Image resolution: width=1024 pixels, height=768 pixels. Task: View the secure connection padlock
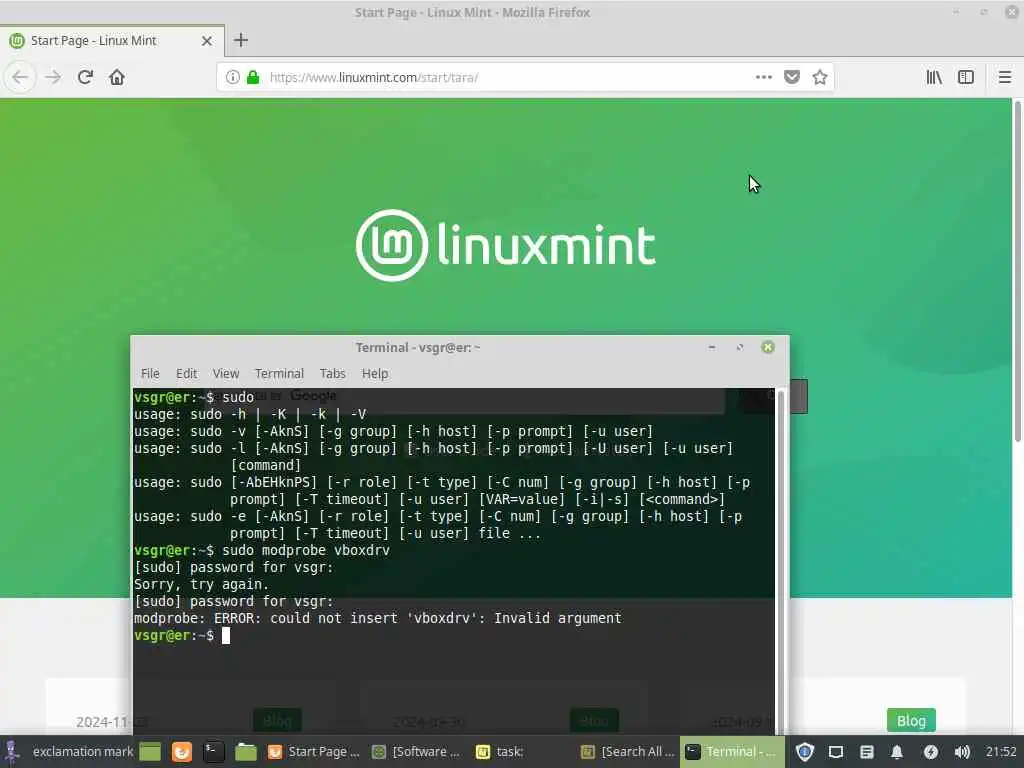pyautogui.click(x=253, y=77)
